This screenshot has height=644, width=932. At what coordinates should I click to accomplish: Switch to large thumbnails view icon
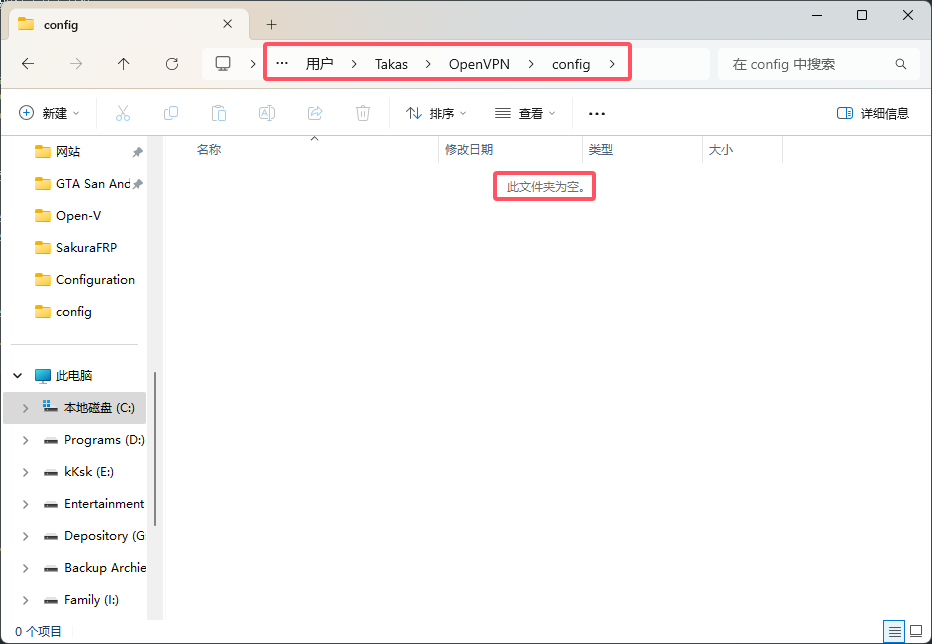(x=917, y=631)
